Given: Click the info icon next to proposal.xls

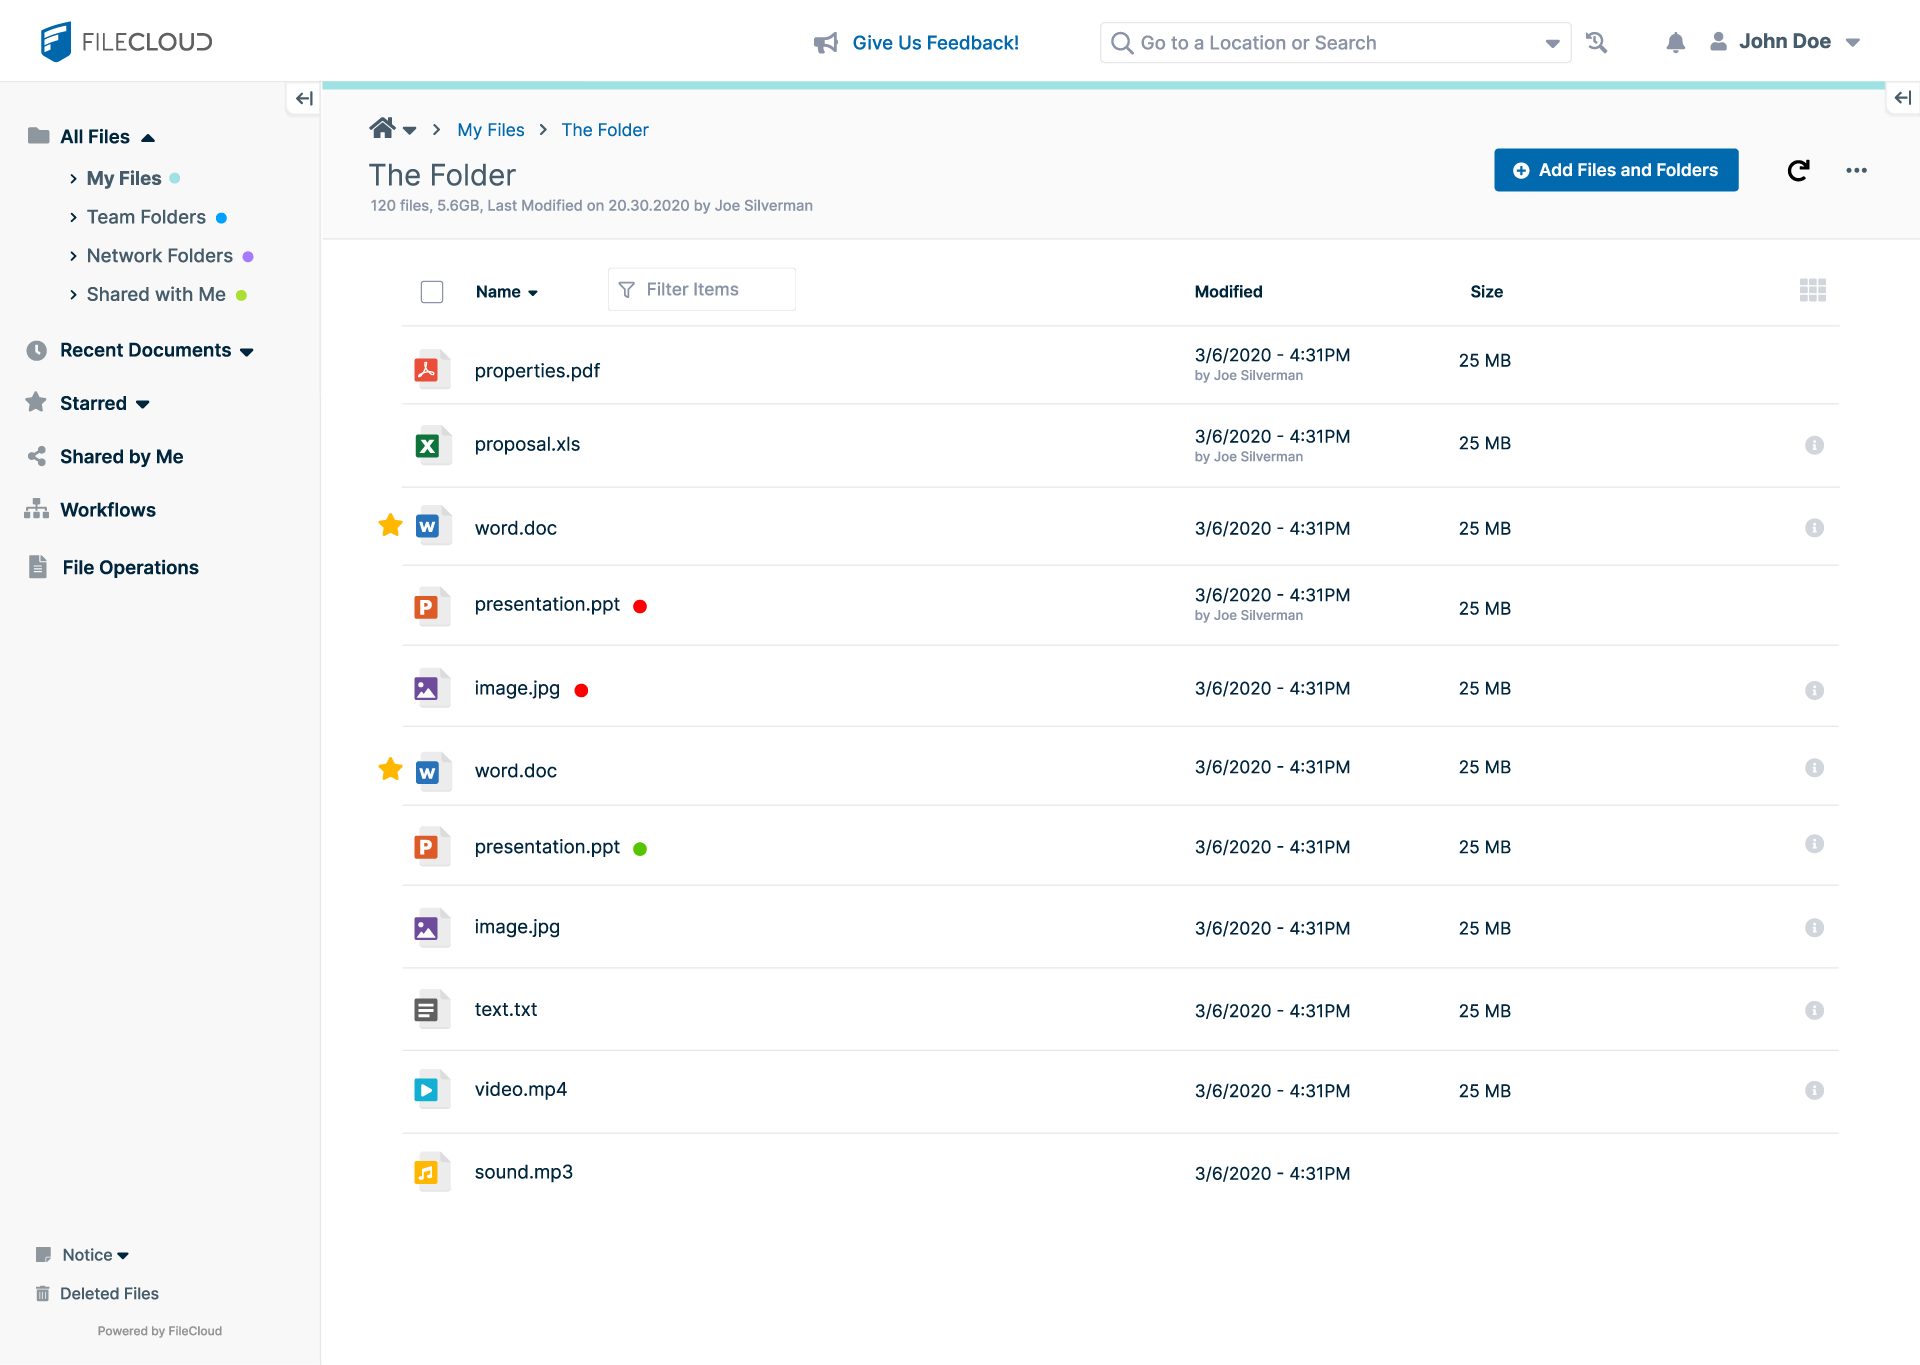Looking at the screenshot, I should [1814, 443].
